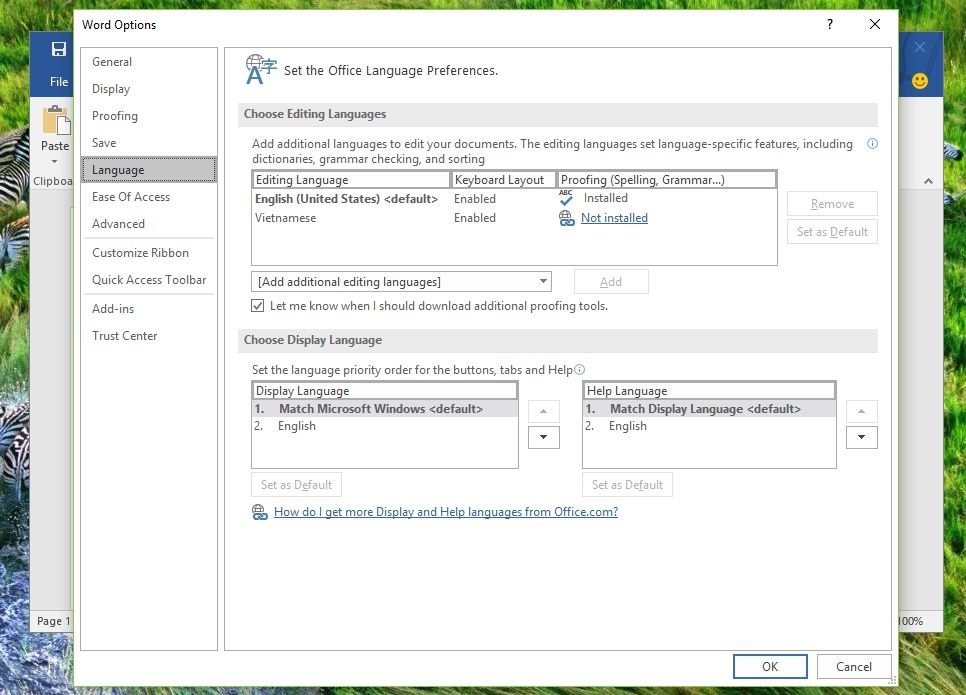966x695 pixels.
Task: Select the Trust Center category
Action: (x=125, y=336)
